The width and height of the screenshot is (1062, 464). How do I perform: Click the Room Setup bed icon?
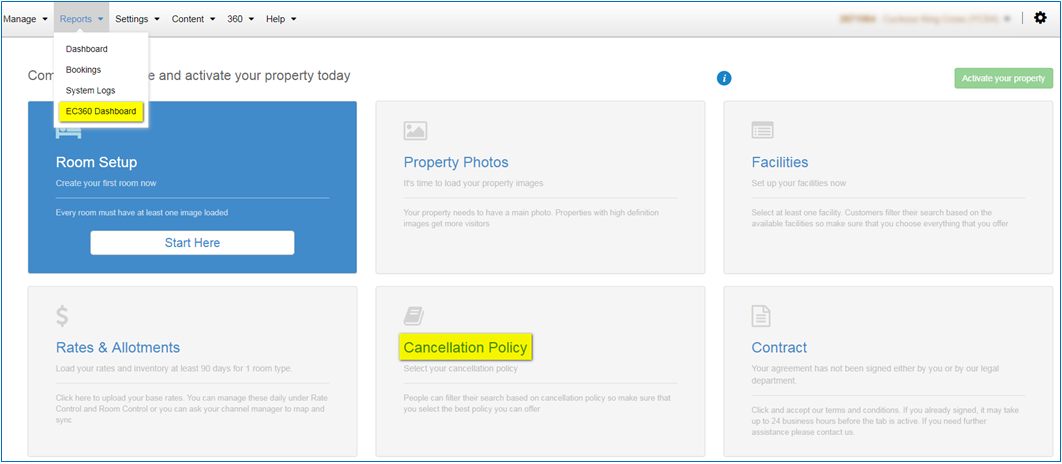pyautogui.click(x=69, y=132)
